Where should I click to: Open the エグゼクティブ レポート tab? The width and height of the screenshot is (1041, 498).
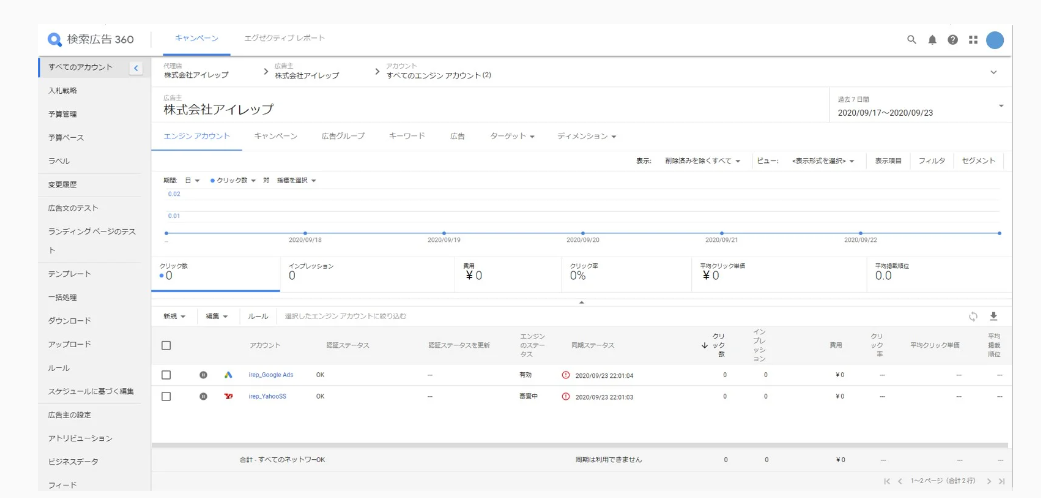coord(284,38)
